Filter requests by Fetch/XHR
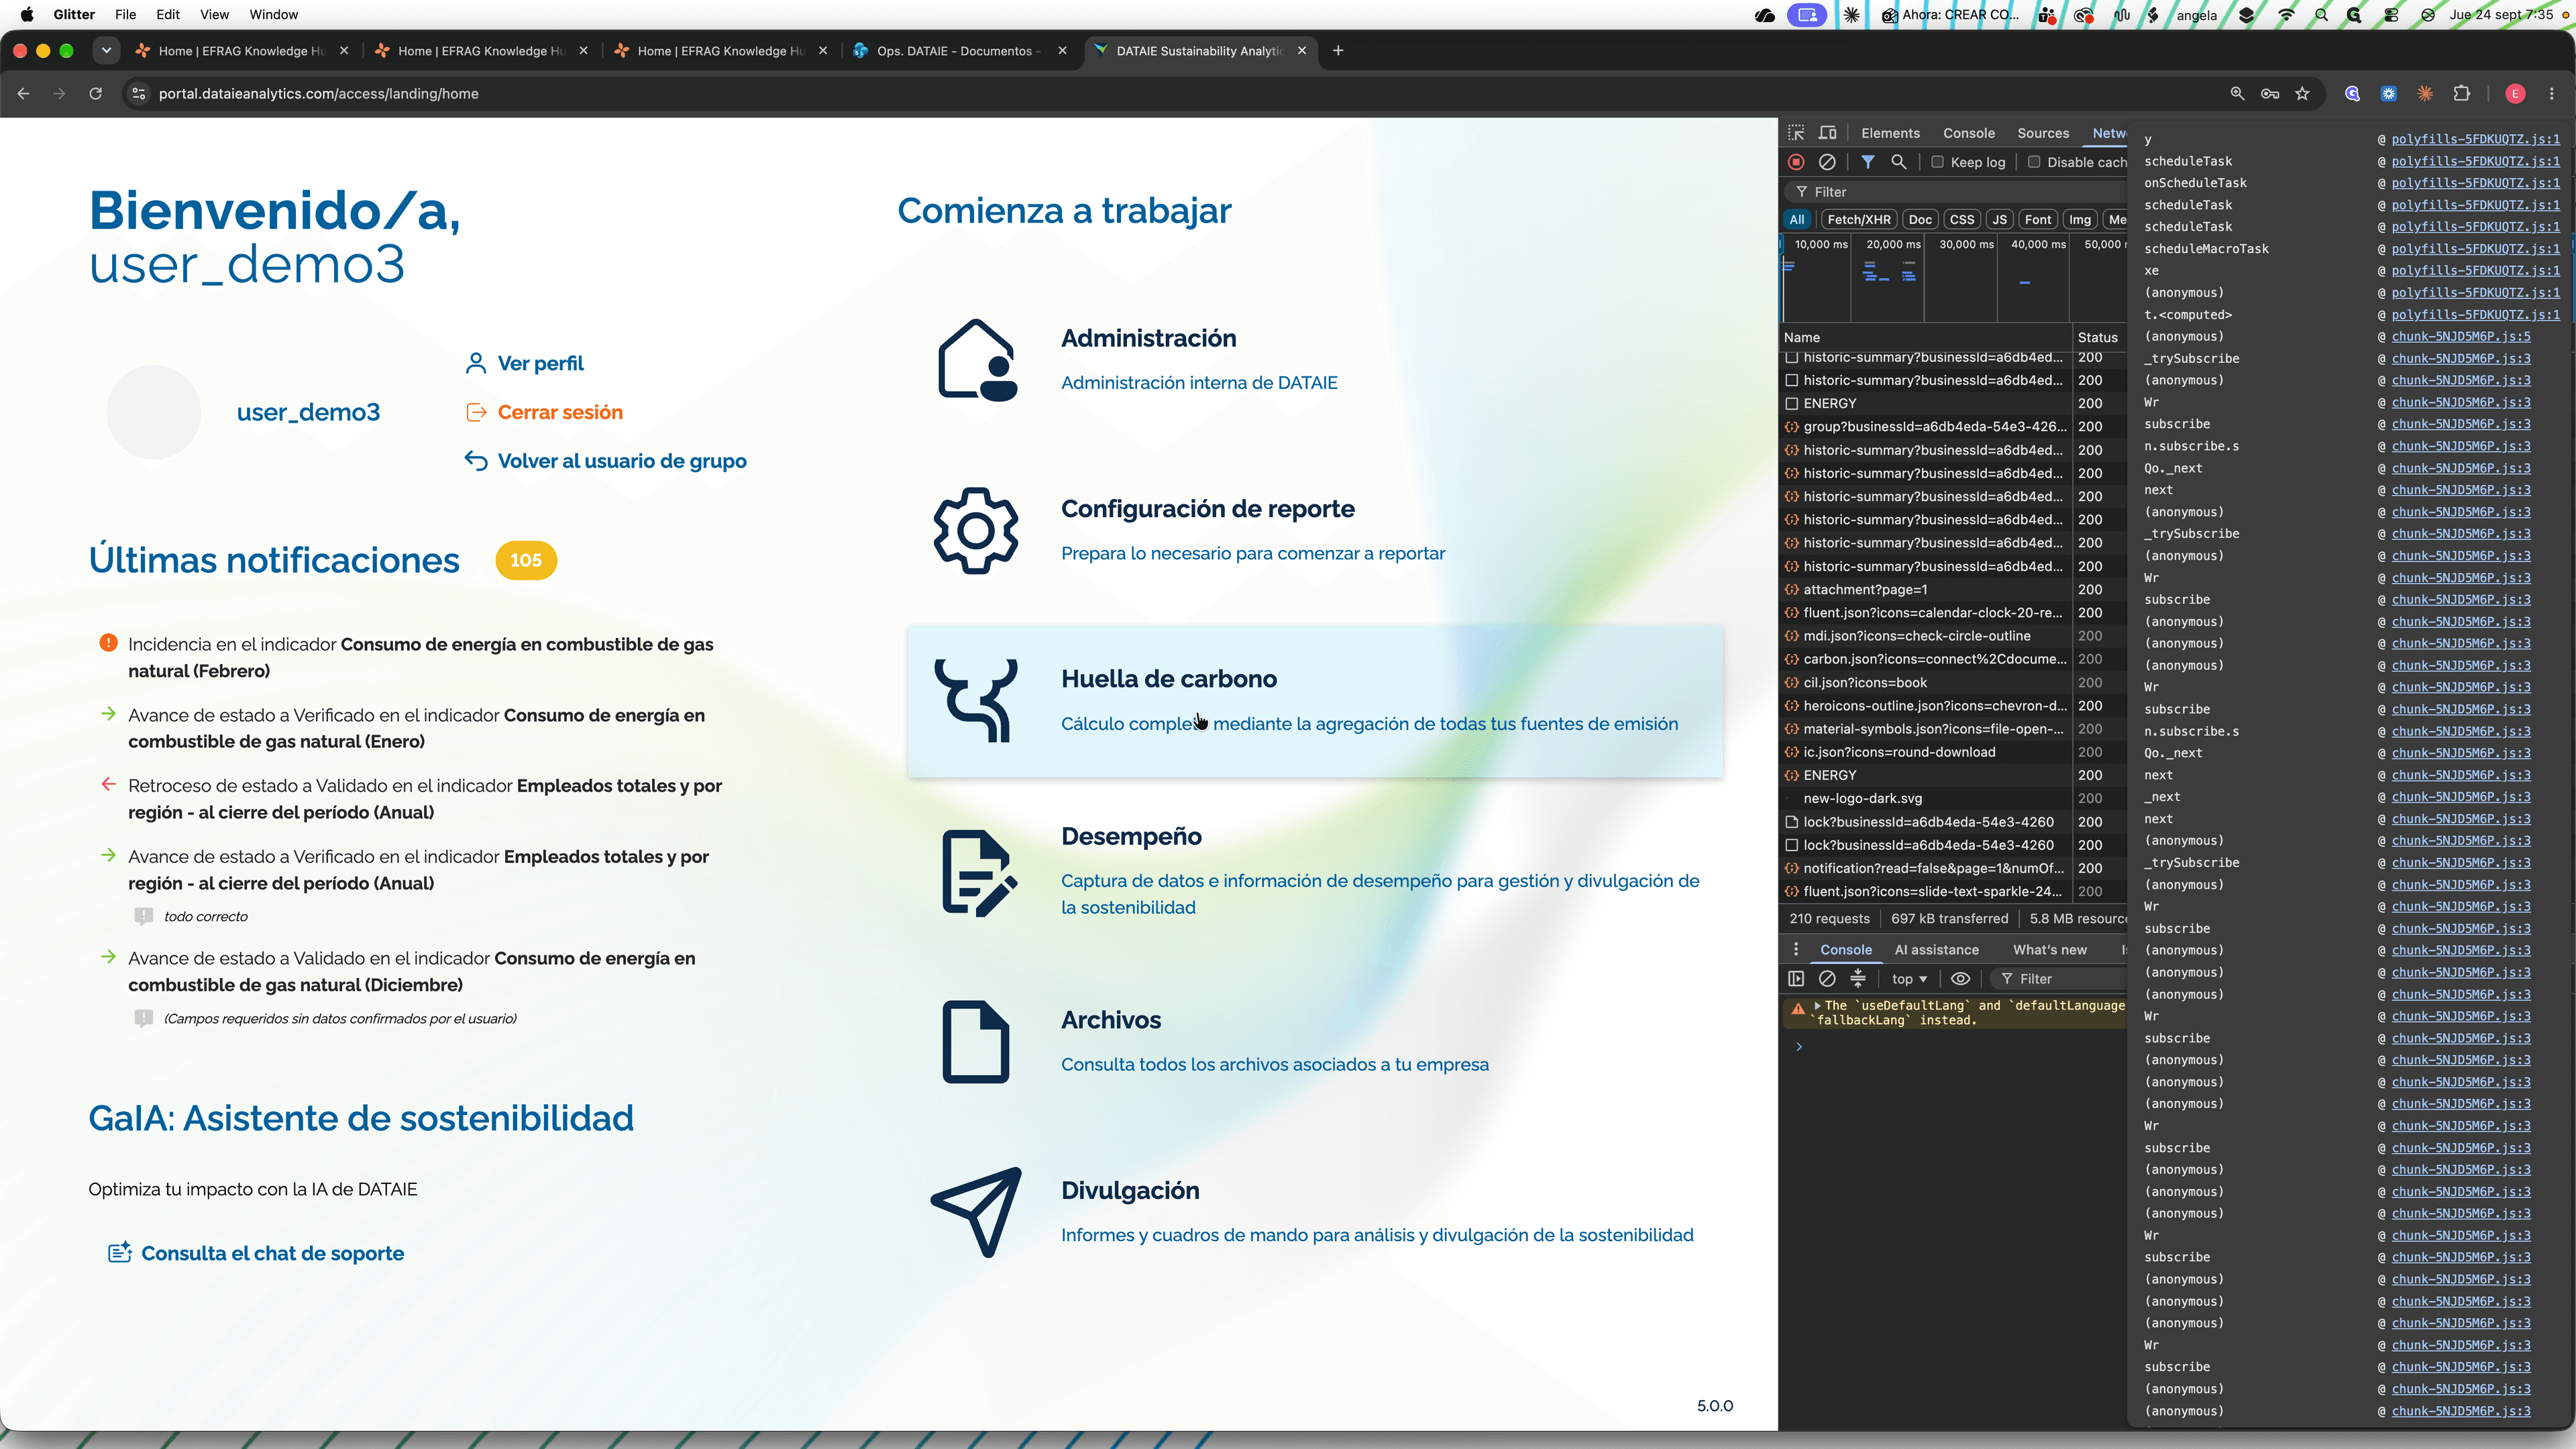2576x1449 pixels. (1859, 220)
